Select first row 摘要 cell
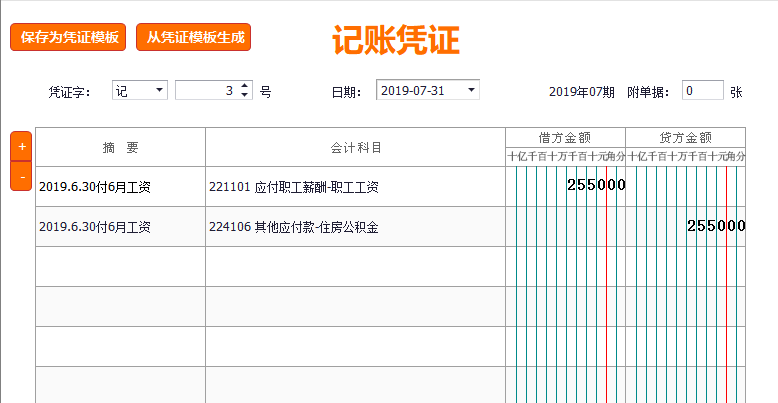The height and width of the screenshot is (403, 778). click(x=120, y=187)
